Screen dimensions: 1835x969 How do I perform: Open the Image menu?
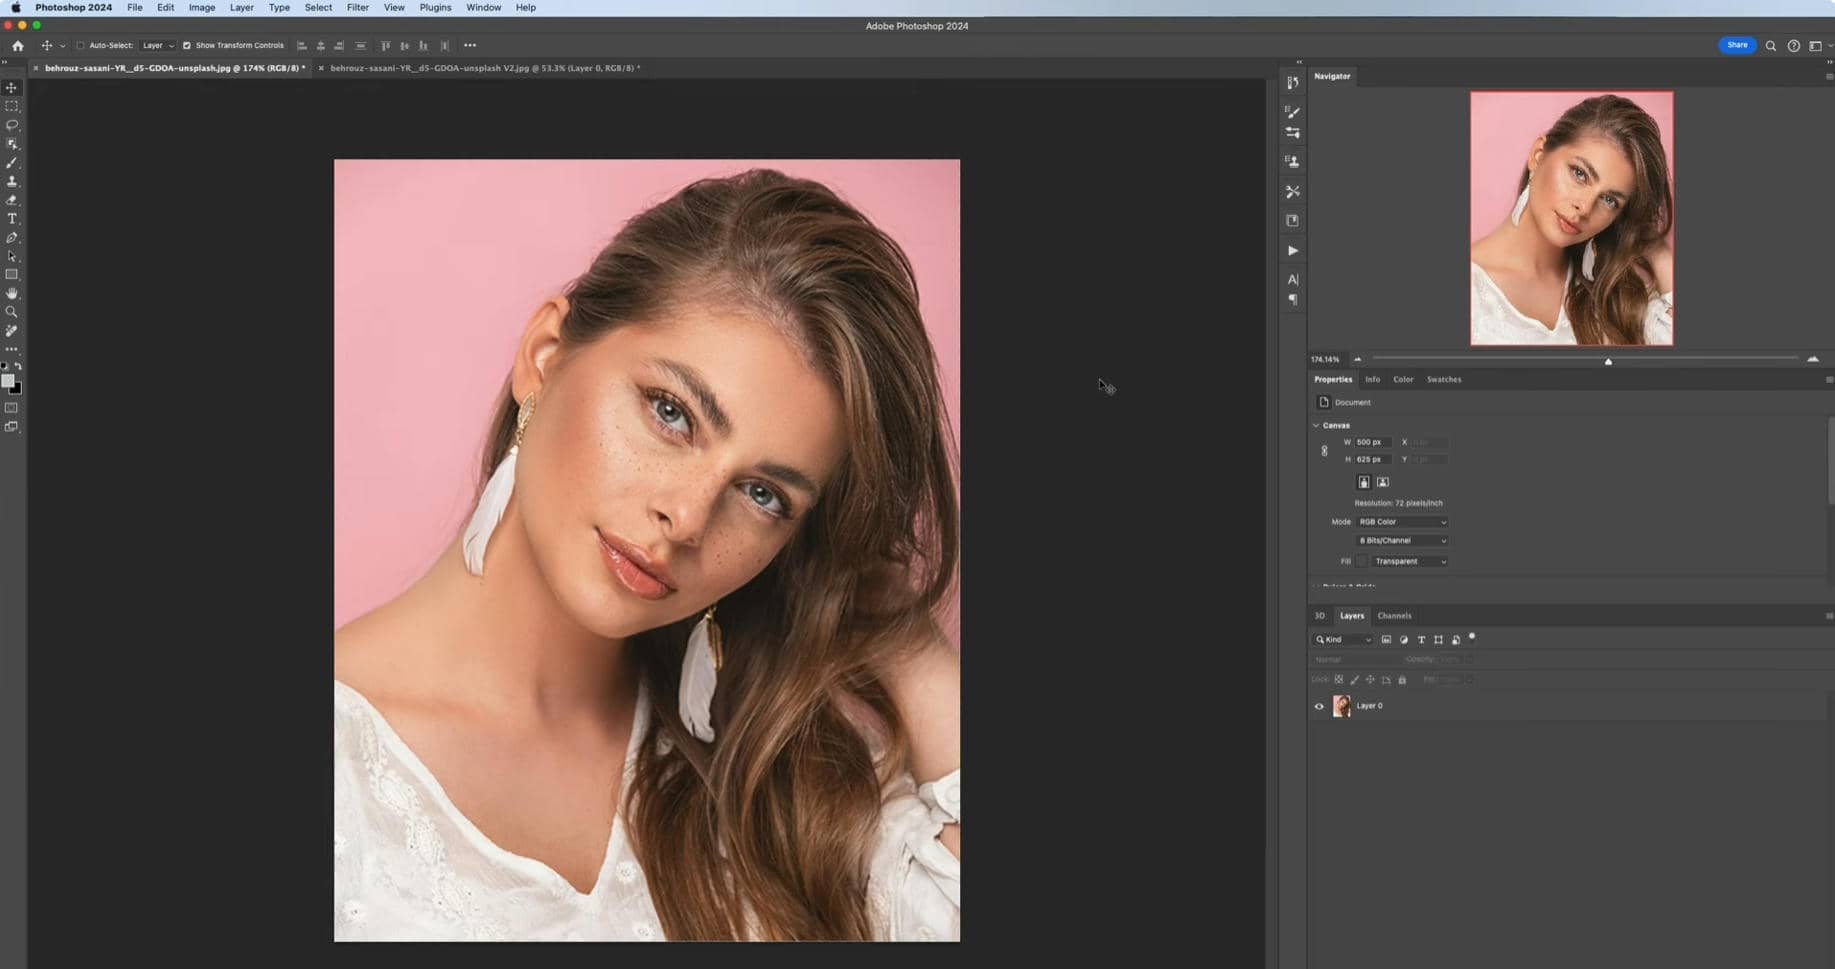click(x=202, y=7)
